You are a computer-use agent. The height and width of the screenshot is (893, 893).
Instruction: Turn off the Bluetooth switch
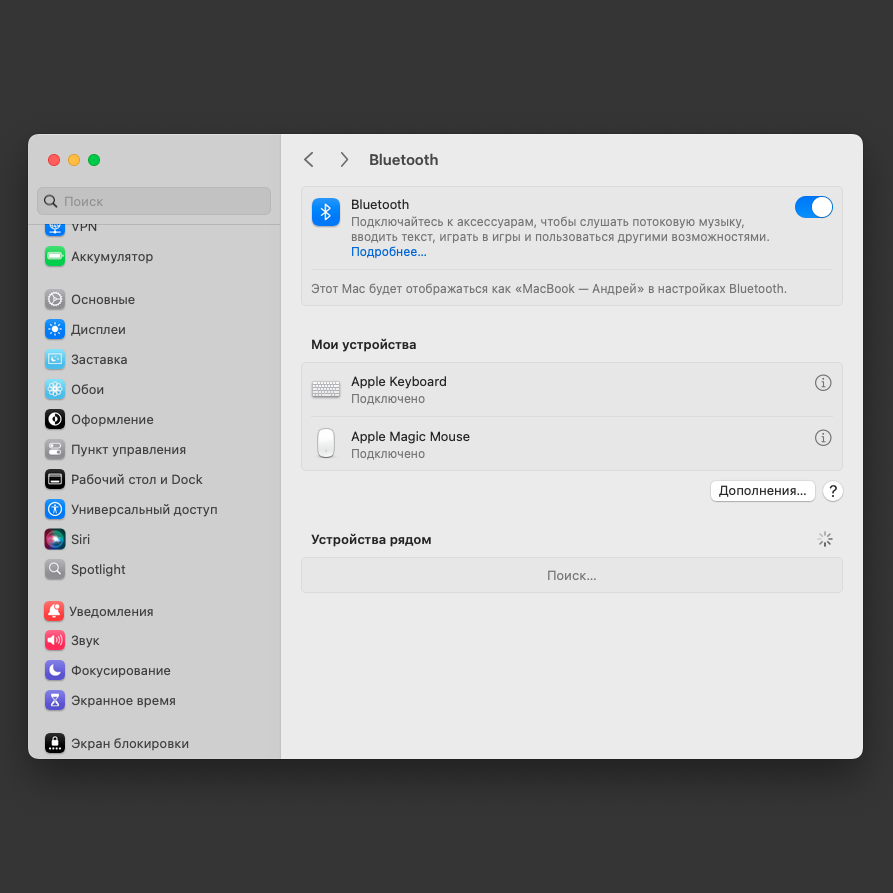813,207
